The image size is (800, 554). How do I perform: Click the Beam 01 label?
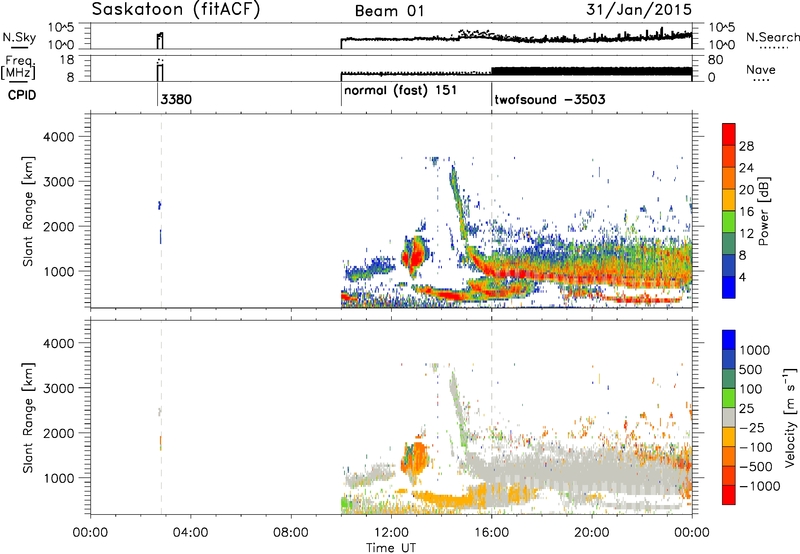(x=389, y=11)
